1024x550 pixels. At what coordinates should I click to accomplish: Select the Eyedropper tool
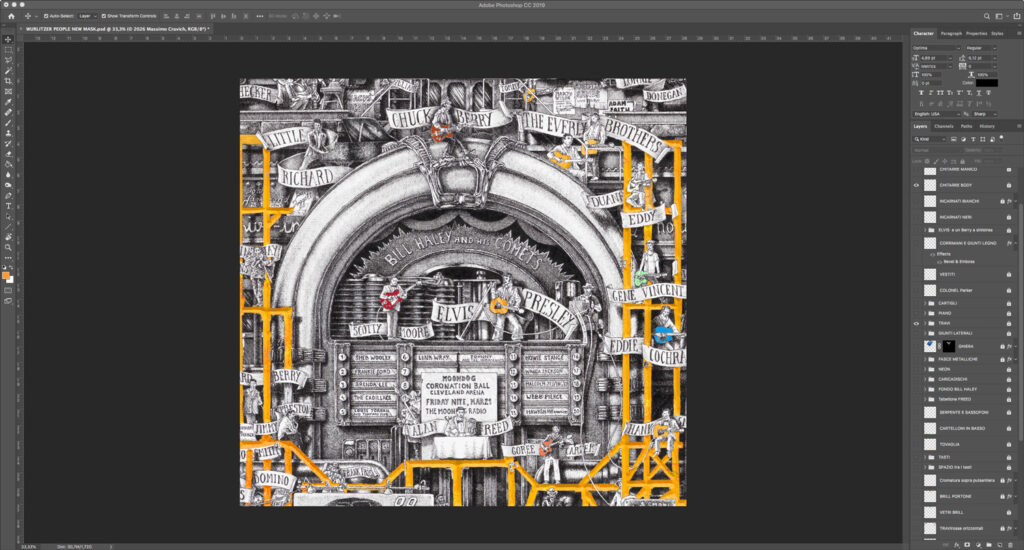8,102
